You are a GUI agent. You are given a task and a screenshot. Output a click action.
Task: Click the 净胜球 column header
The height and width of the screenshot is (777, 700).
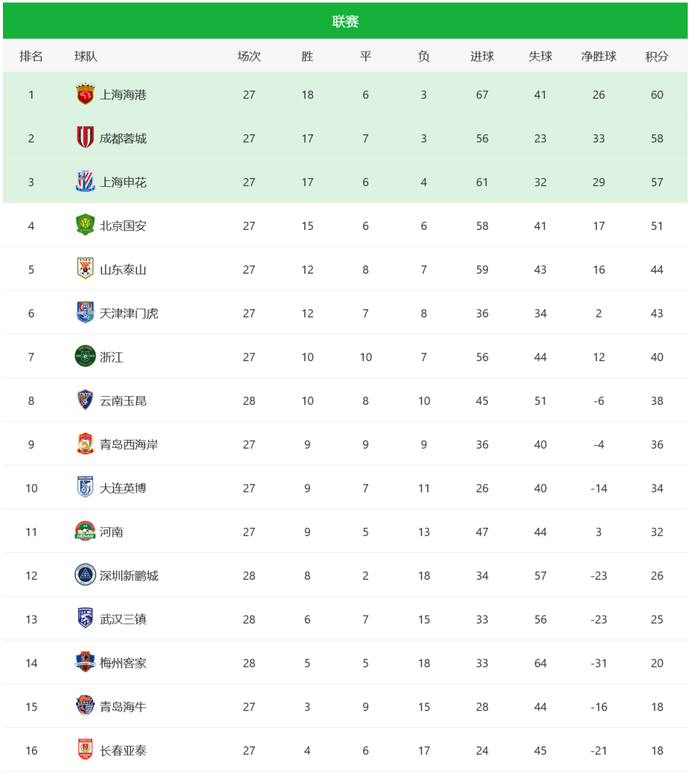pyautogui.click(x=598, y=57)
